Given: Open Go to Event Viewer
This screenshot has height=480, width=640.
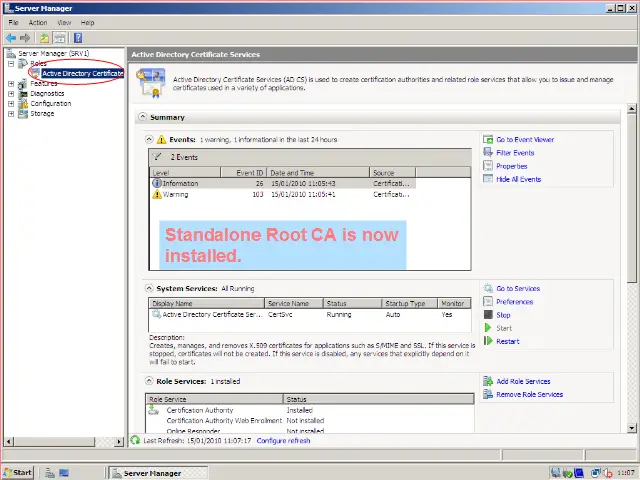Looking at the screenshot, I should coord(524,140).
